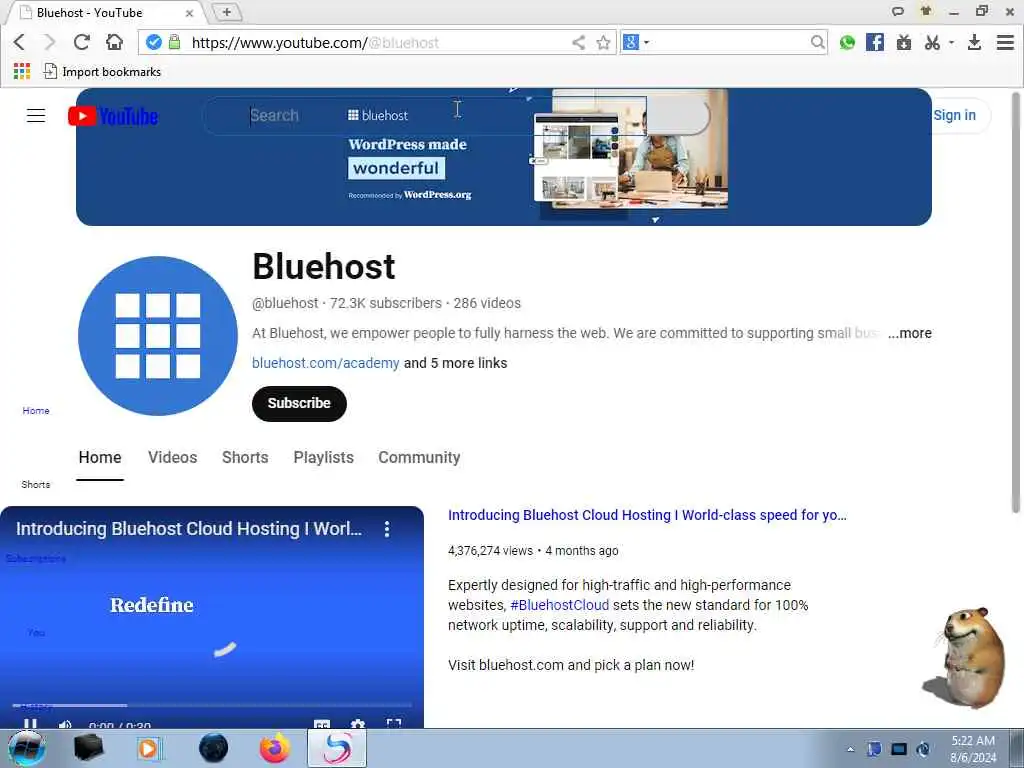The width and height of the screenshot is (1024, 768).
Task: Enter fullscreen in the video player
Action: pyautogui.click(x=393, y=724)
